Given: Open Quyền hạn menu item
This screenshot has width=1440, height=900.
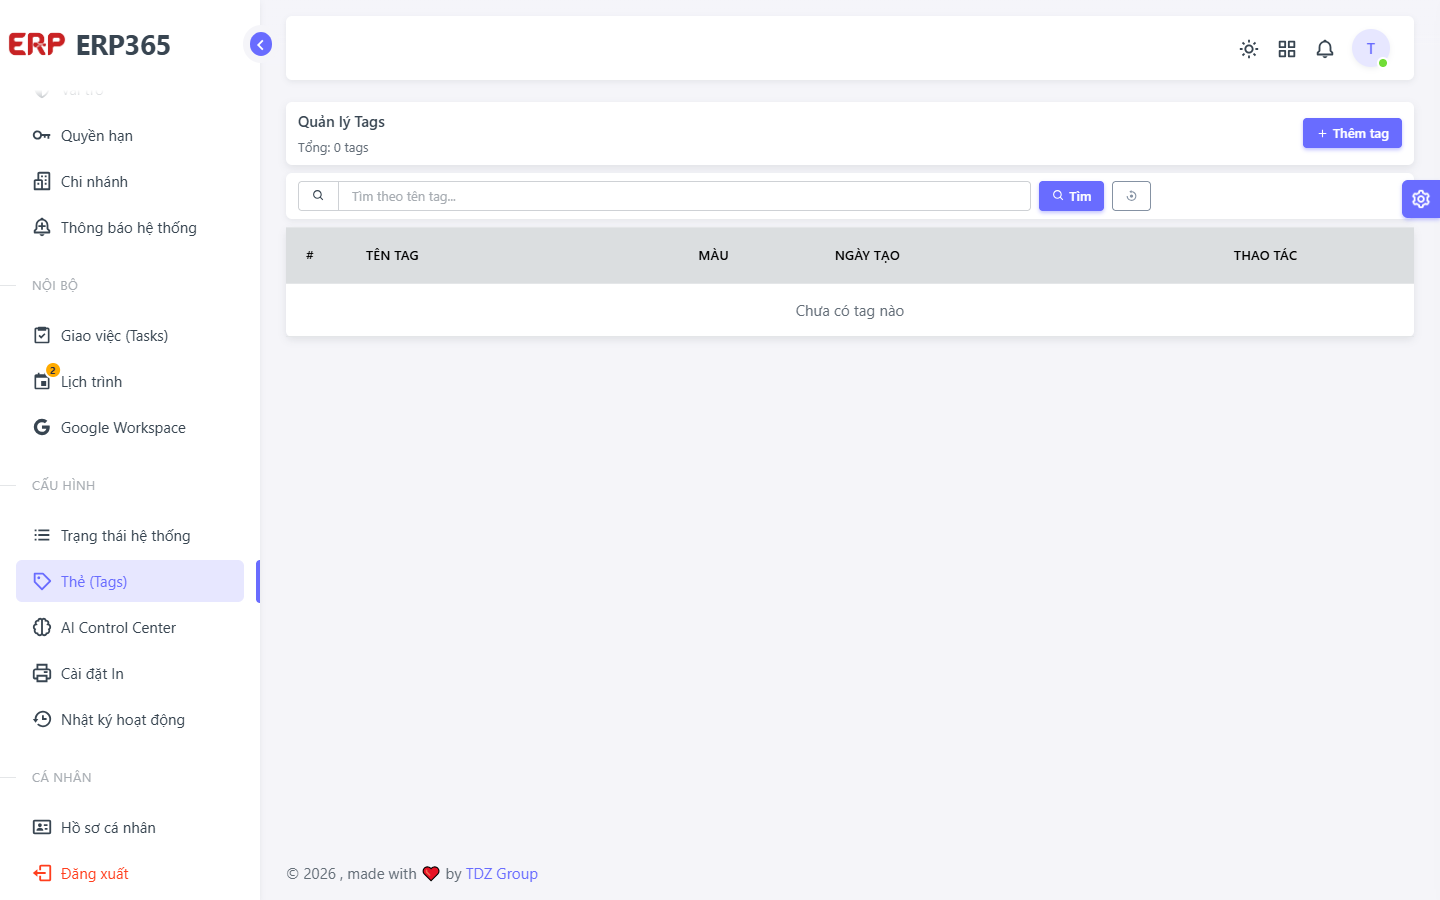Looking at the screenshot, I should (130, 136).
